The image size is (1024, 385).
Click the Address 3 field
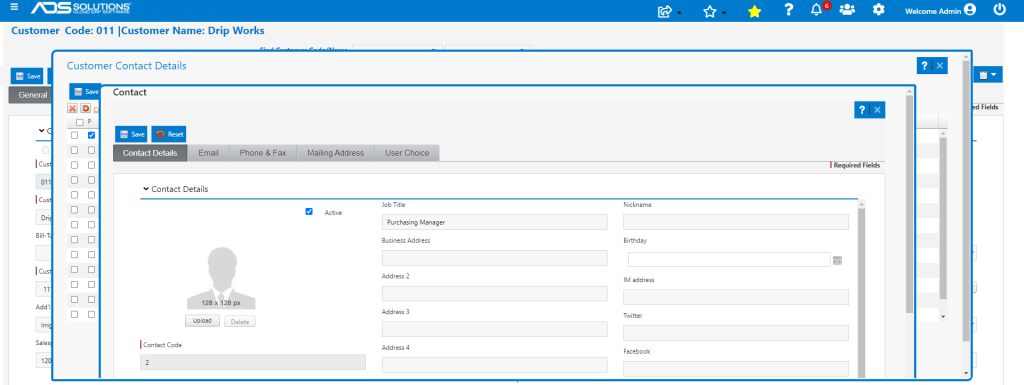point(494,329)
